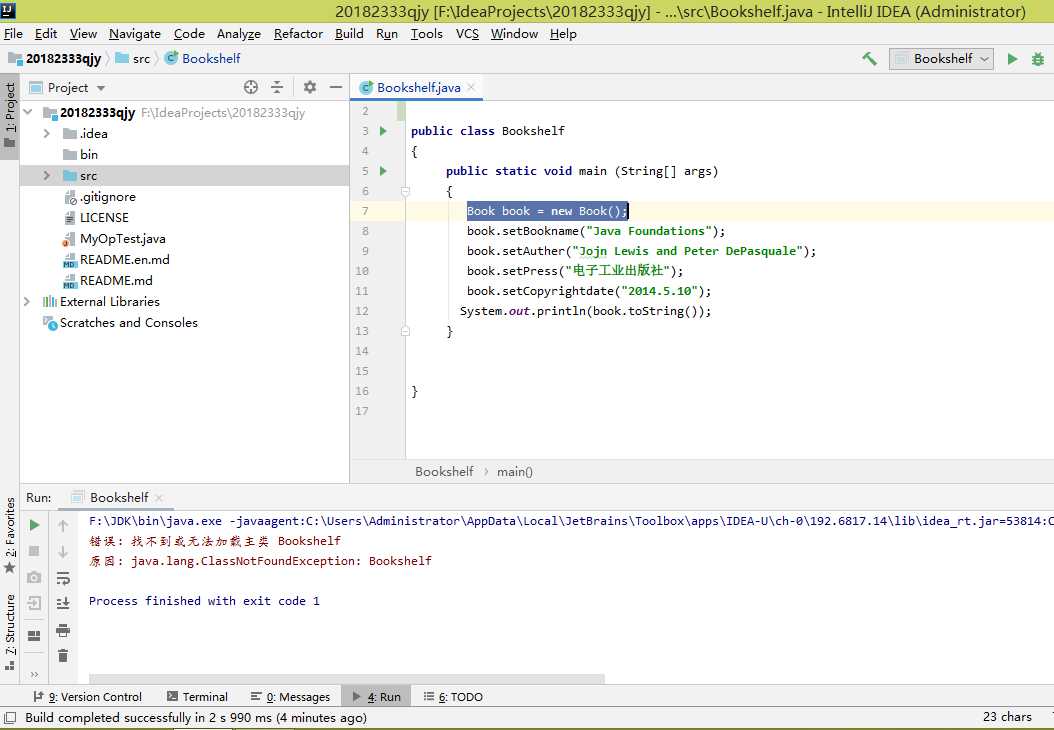This screenshot has width=1054, height=730.
Task: Toggle the 4: Run tool window button
Action: click(x=376, y=697)
